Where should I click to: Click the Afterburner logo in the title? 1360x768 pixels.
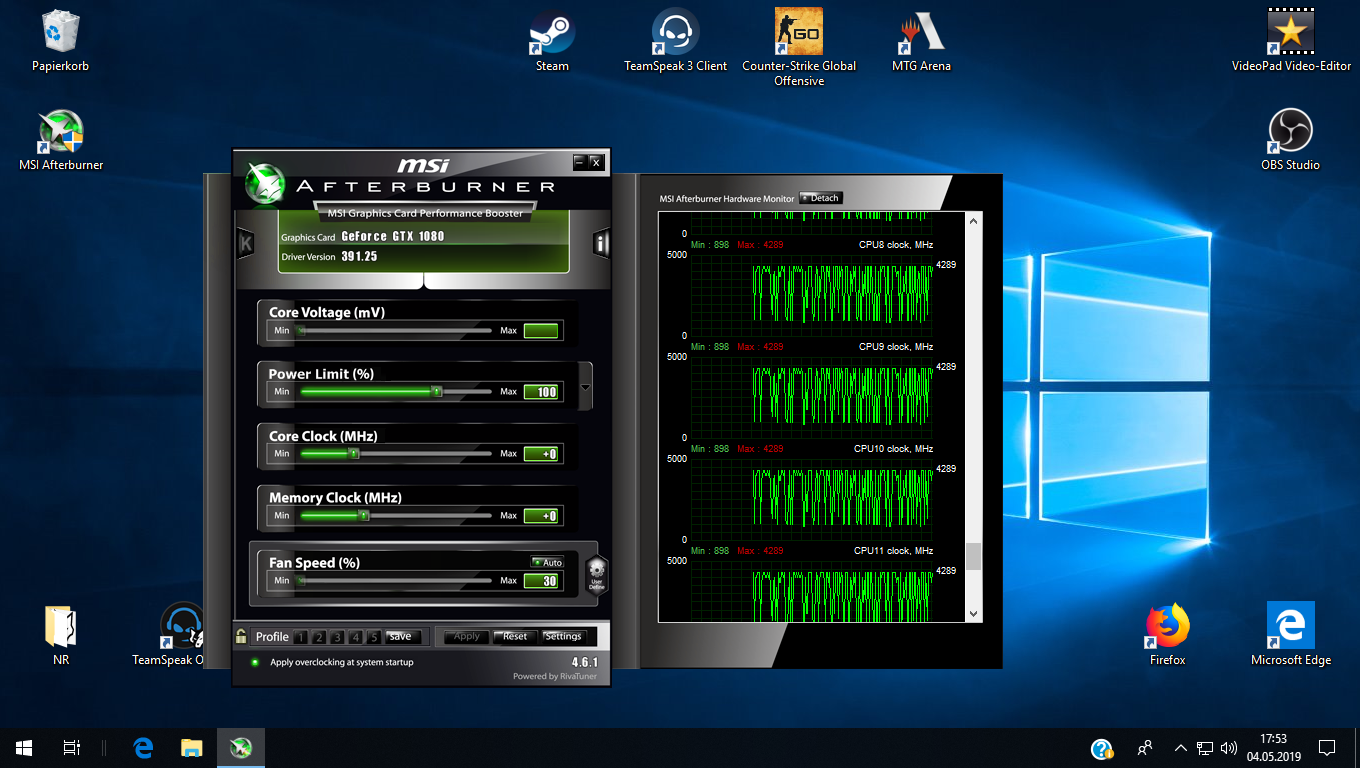point(264,182)
